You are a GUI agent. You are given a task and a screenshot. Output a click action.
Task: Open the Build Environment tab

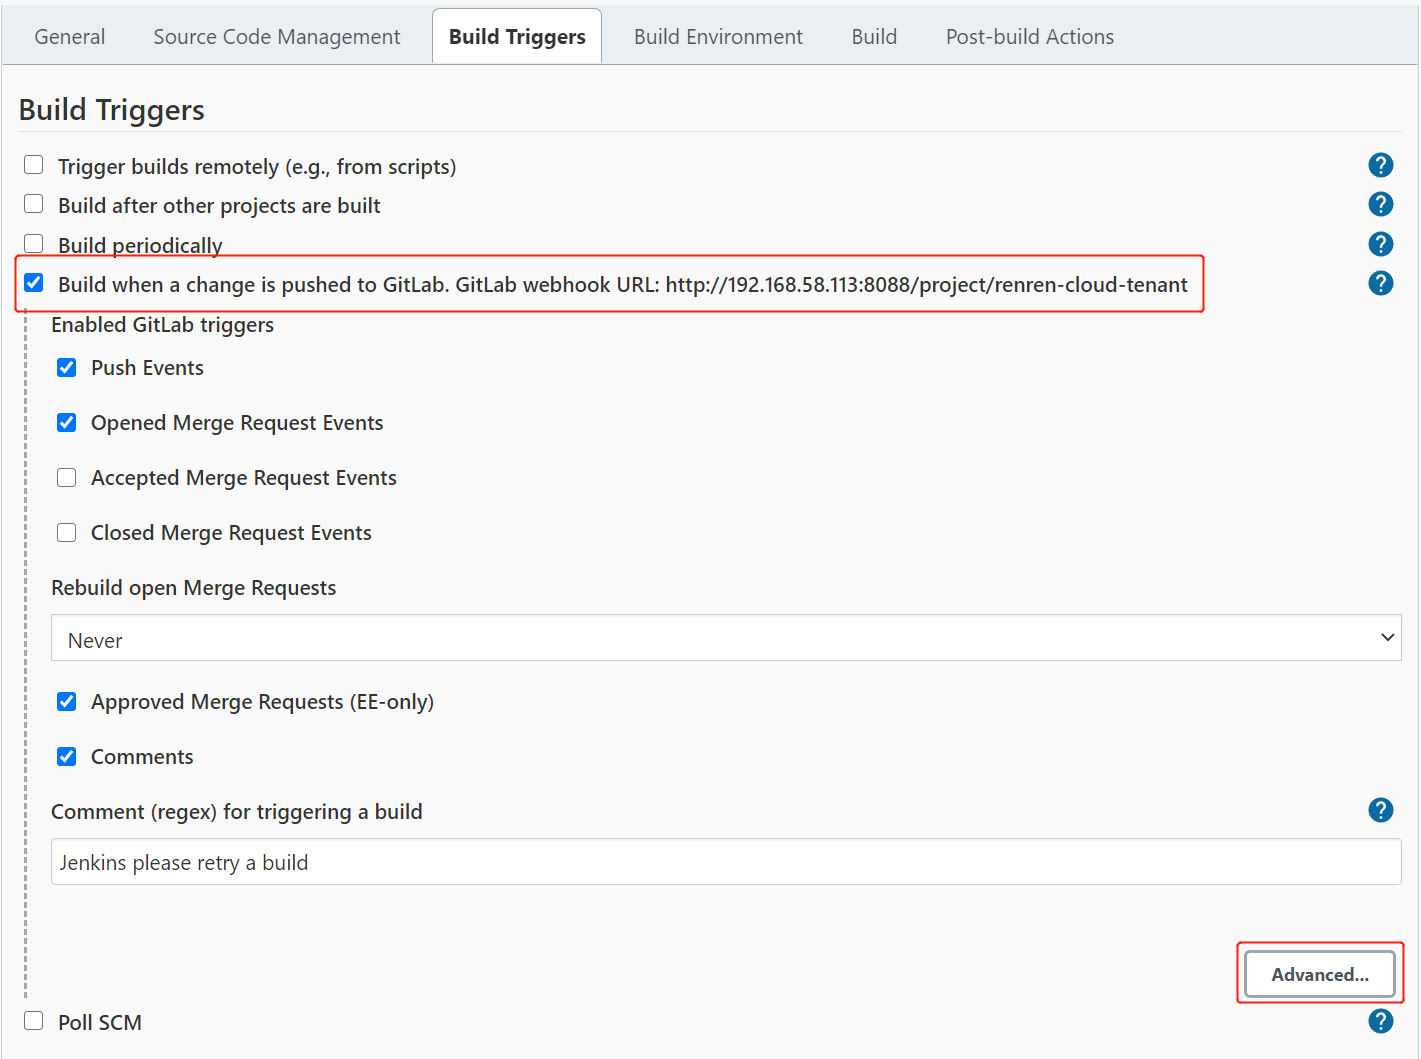(x=718, y=36)
